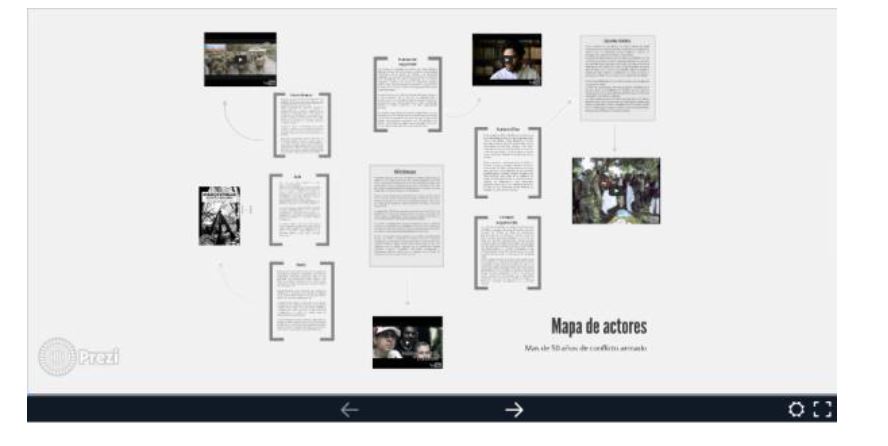Select bracketed frame above the 'Mapa de actores' title
Viewport: 888px width, 446px height.
click(x=507, y=252)
